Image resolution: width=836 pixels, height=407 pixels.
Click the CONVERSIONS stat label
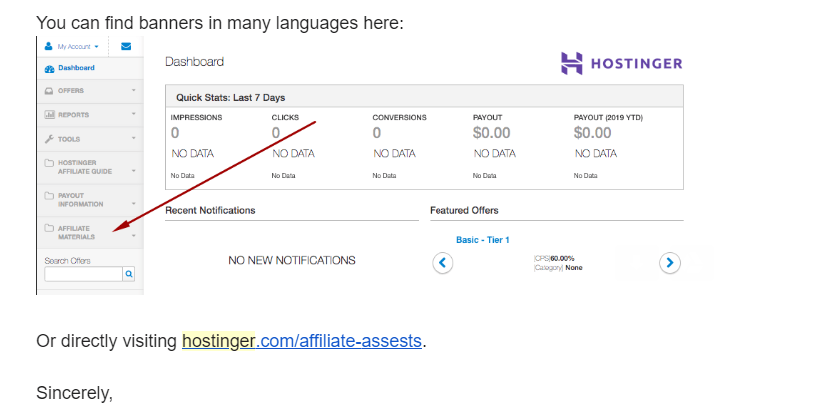[x=399, y=117]
